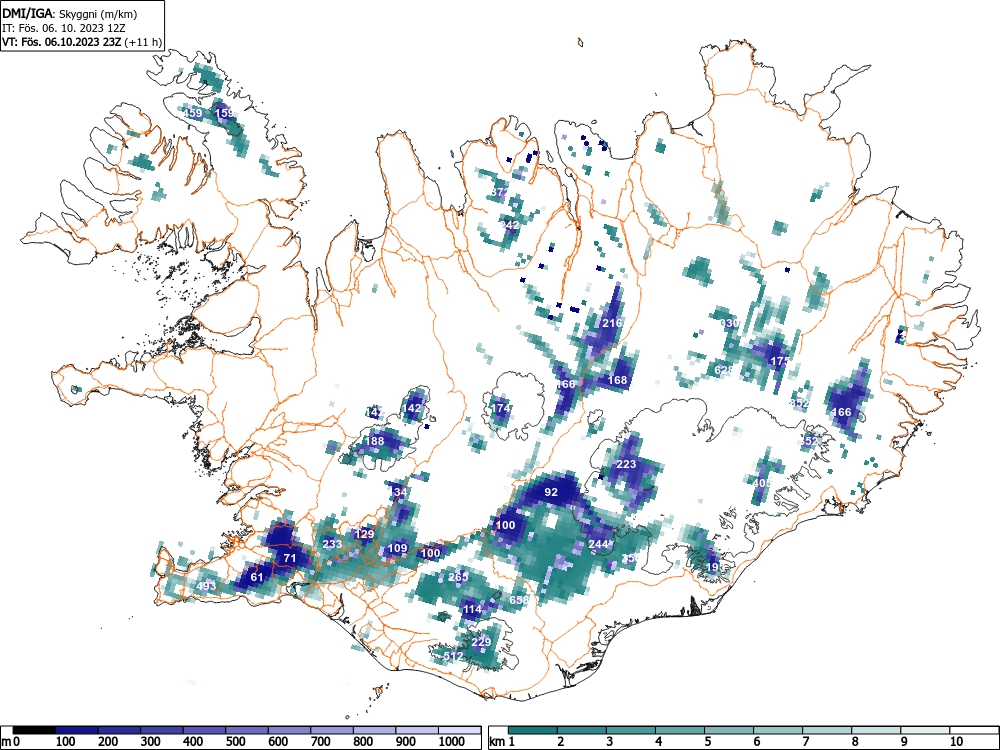Click the '493' value on the Reykjanes peninsula
This screenshot has height=750, width=1000.
(x=206, y=587)
